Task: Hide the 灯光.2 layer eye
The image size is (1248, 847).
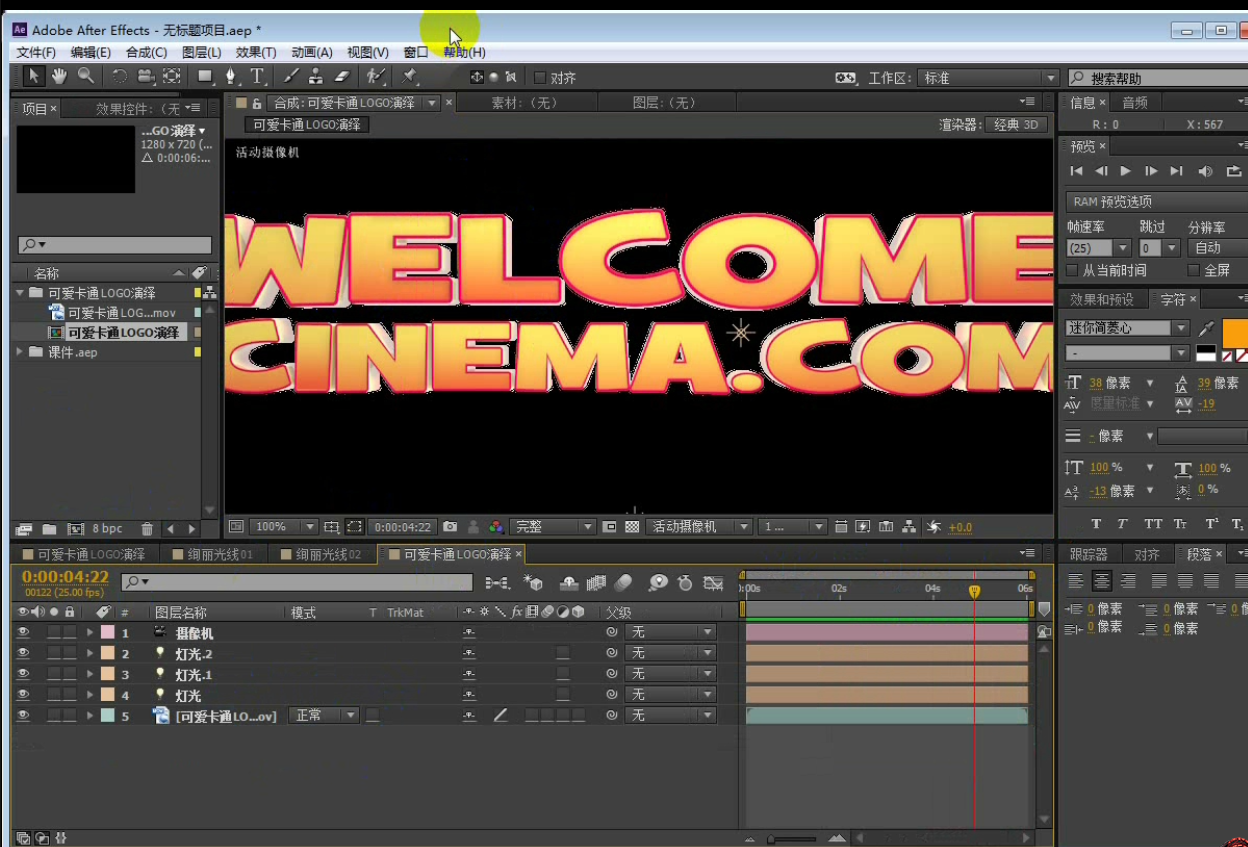Action: pos(23,653)
